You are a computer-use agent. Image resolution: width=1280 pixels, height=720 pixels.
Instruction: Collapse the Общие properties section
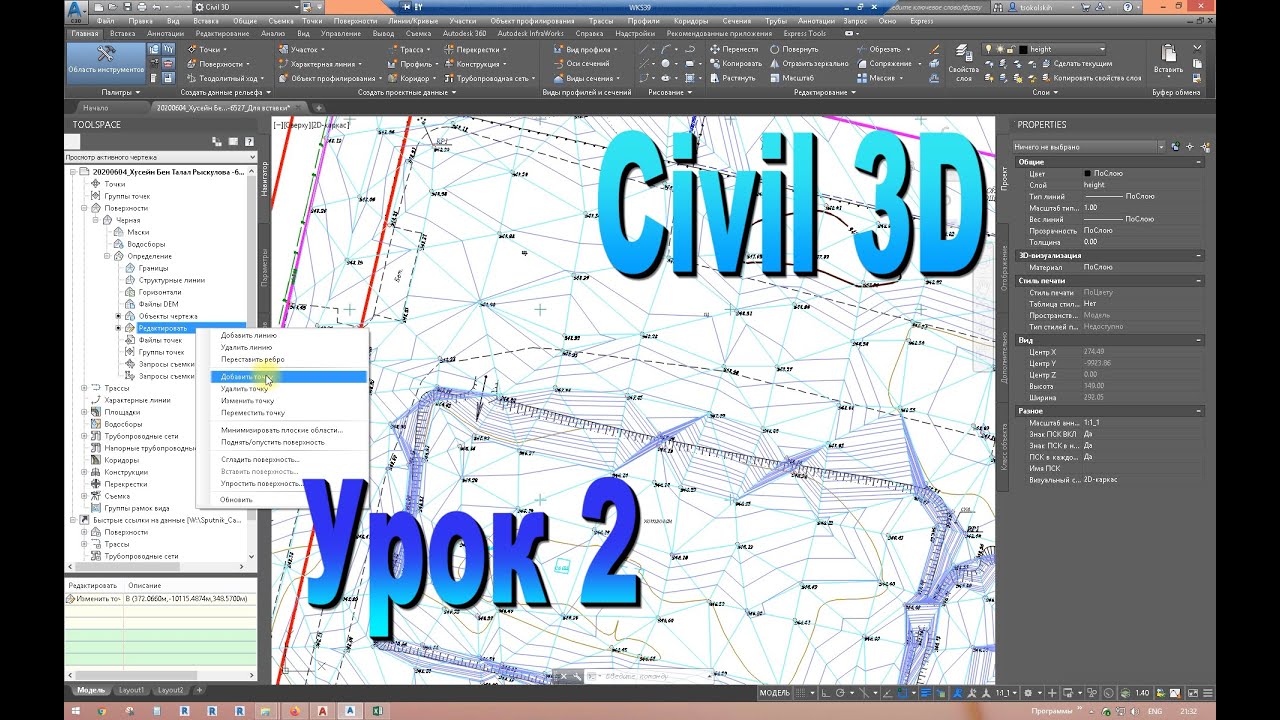tap(1199, 162)
